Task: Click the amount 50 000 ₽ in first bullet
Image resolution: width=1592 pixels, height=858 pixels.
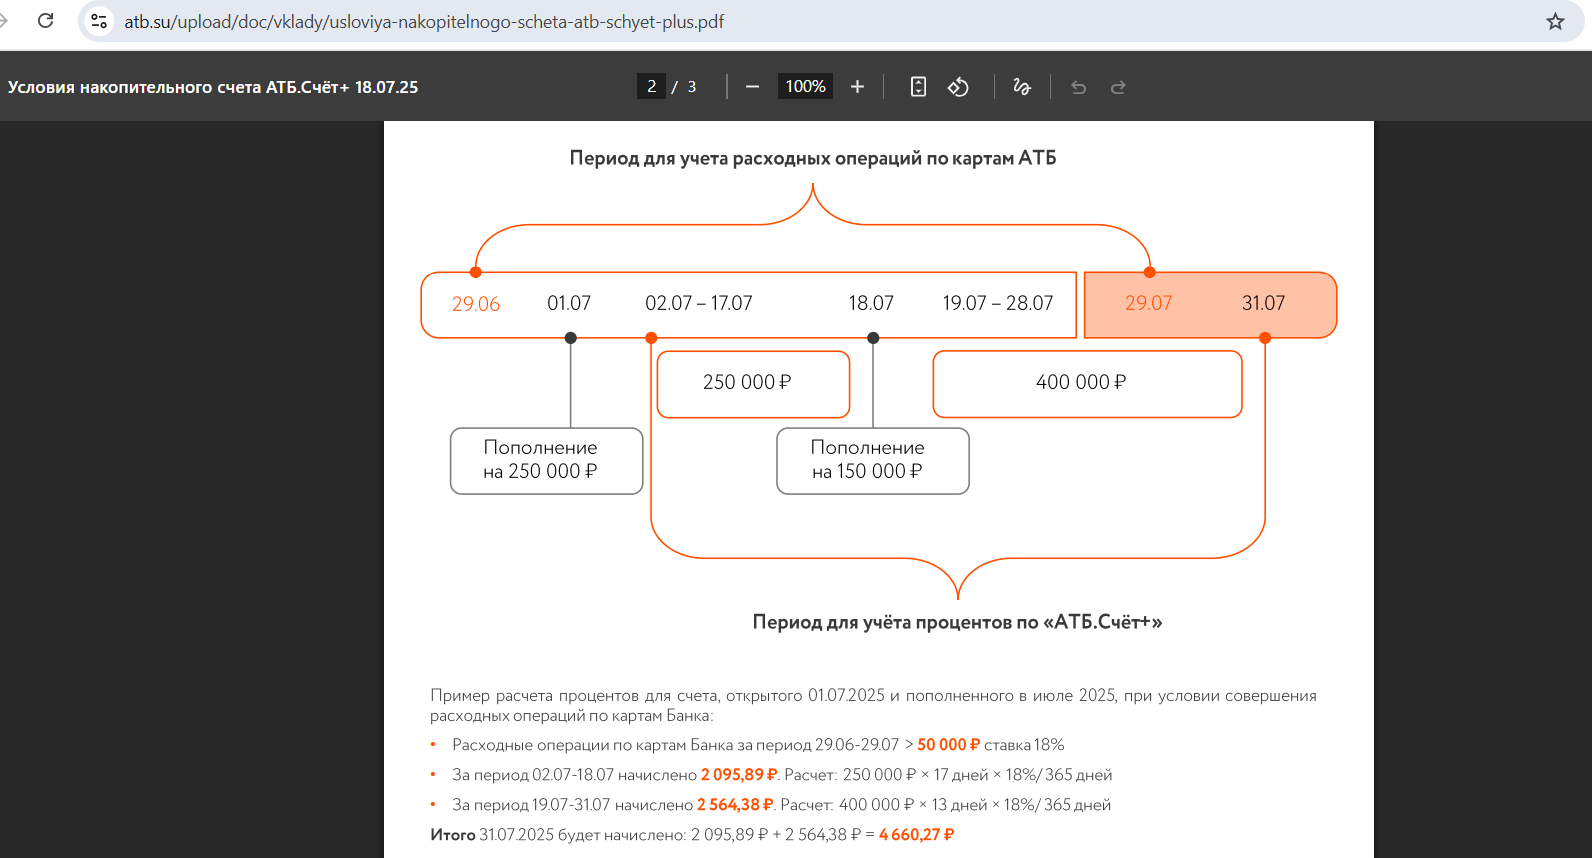Action: (x=948, y=745)
